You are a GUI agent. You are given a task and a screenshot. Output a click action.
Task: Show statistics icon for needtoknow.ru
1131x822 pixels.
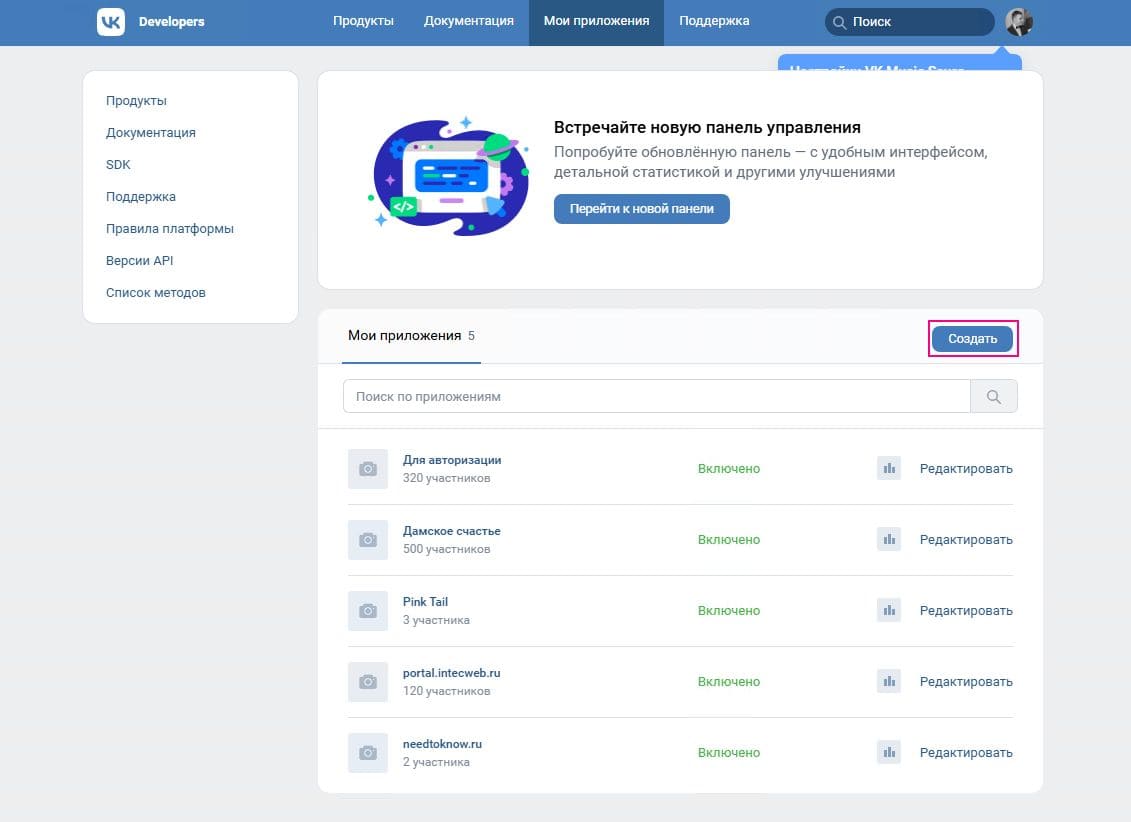coord(888,752)
